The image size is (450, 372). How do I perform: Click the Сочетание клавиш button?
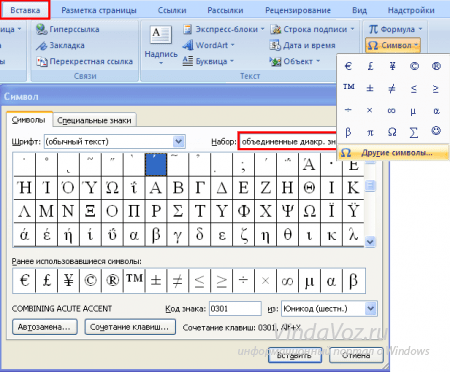pyautogui.click(x=130, y=327)
